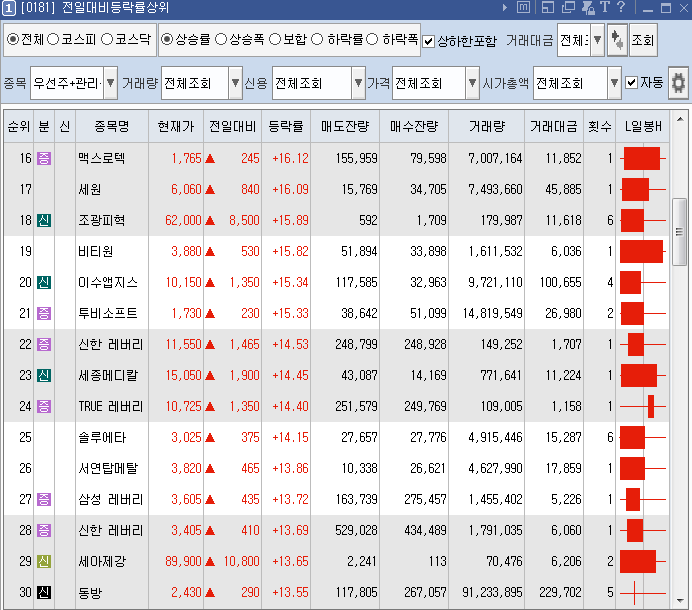Click the 전일대비 column header
Screen dimensions: 692x610
(233, 127)
